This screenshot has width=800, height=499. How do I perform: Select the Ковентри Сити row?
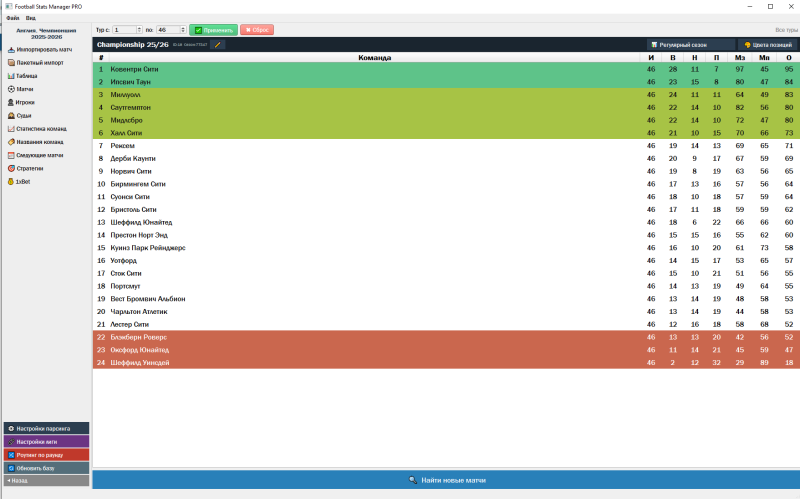click(446, 69)
